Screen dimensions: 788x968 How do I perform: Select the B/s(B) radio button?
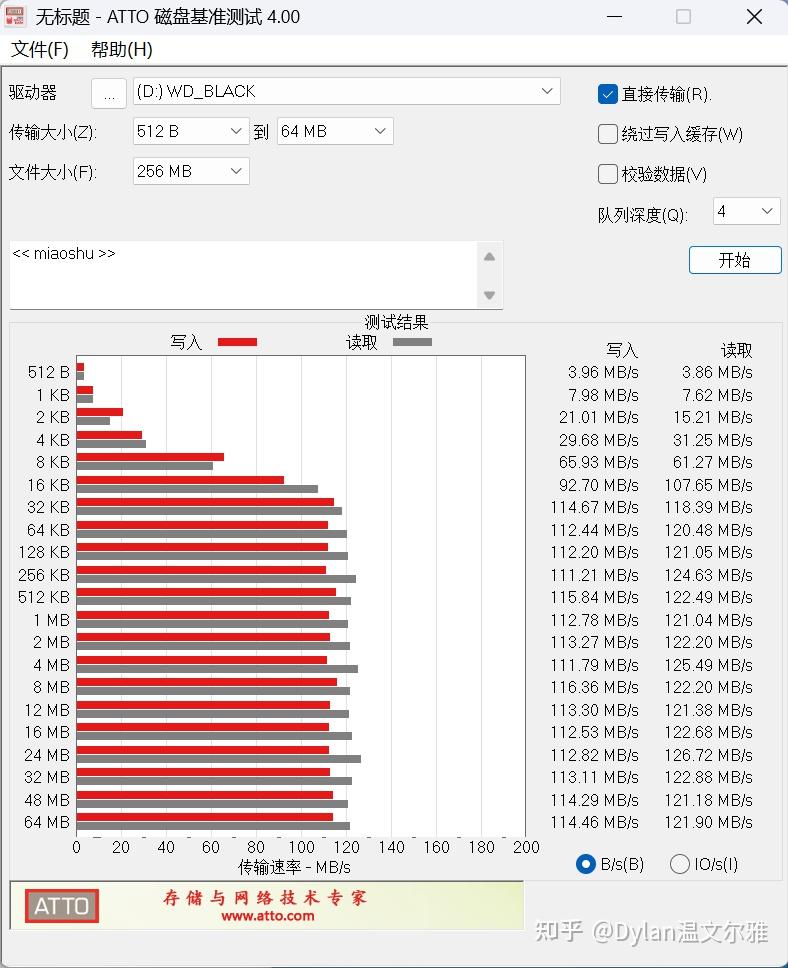point(585,864)
